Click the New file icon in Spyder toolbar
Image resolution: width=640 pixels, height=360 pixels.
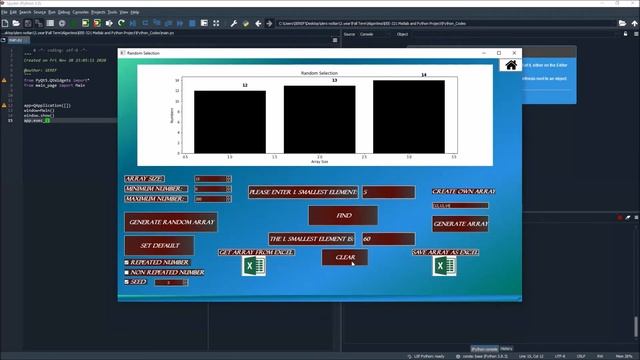5,23
